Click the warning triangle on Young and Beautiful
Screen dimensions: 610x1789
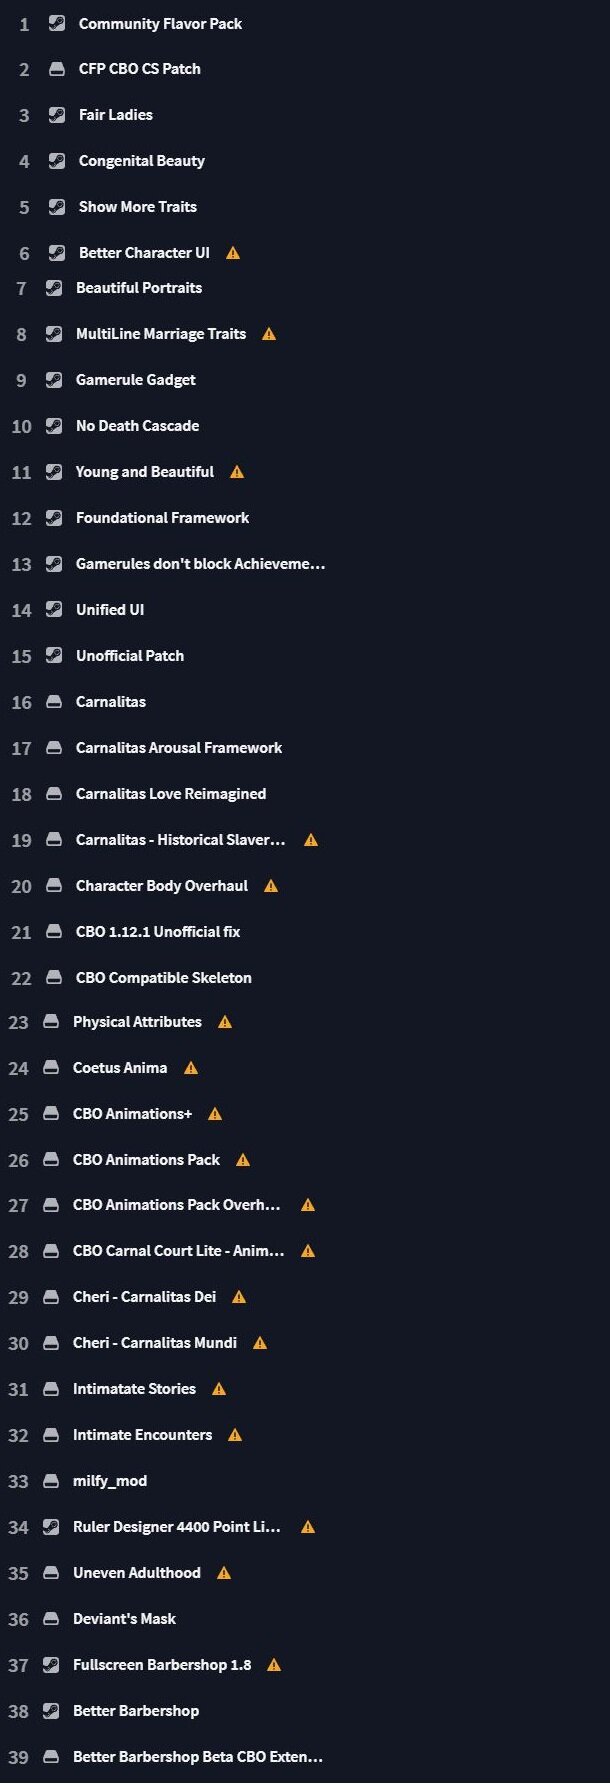tap(237, 471)
